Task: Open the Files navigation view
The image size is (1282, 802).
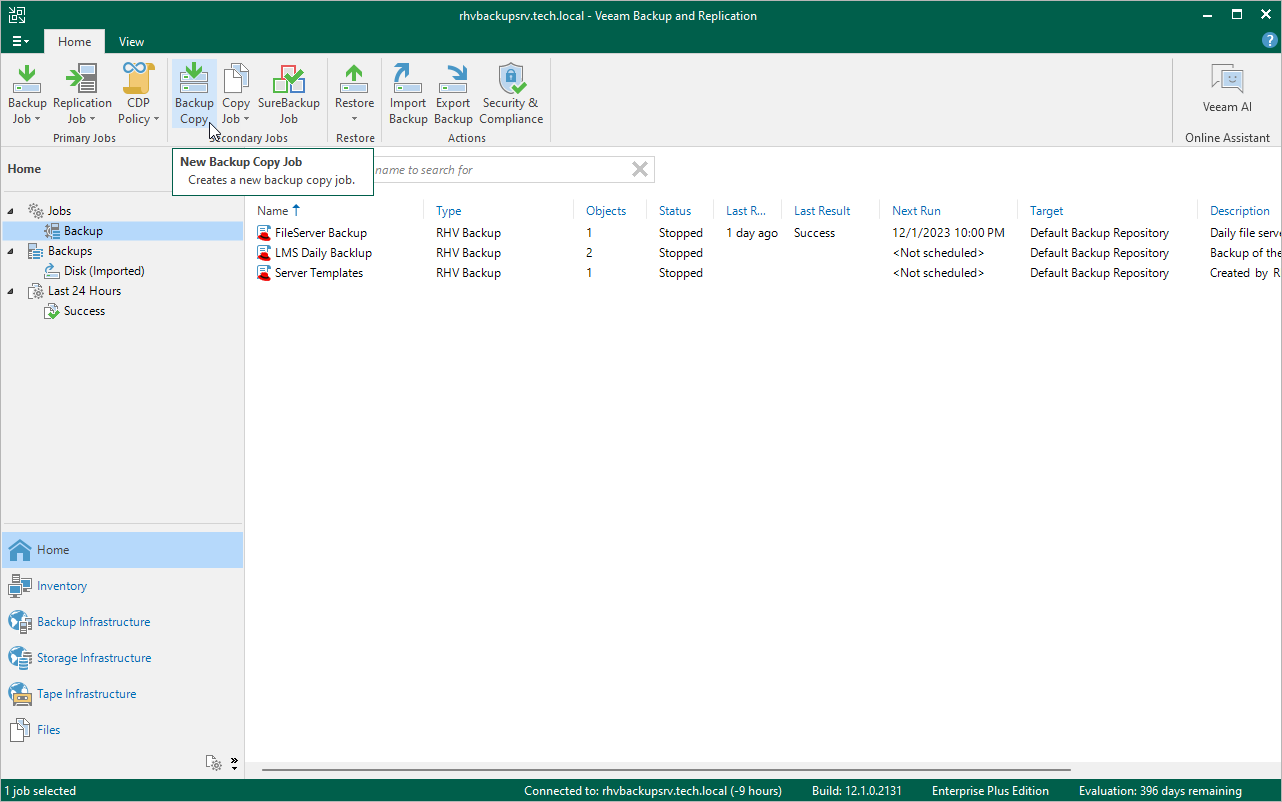Action: 122,730
